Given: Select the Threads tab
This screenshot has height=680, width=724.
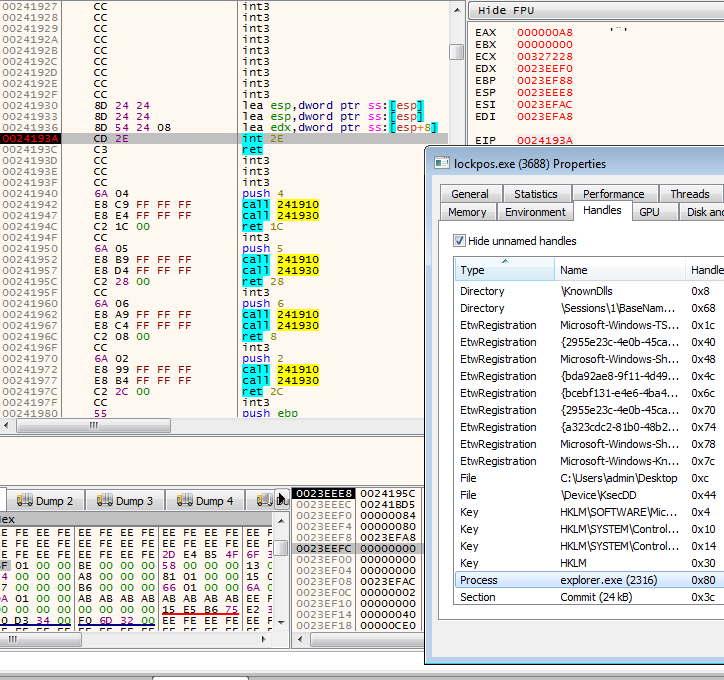Looking at the screenshot, I should pyautogui.click(x=689, y=194).
